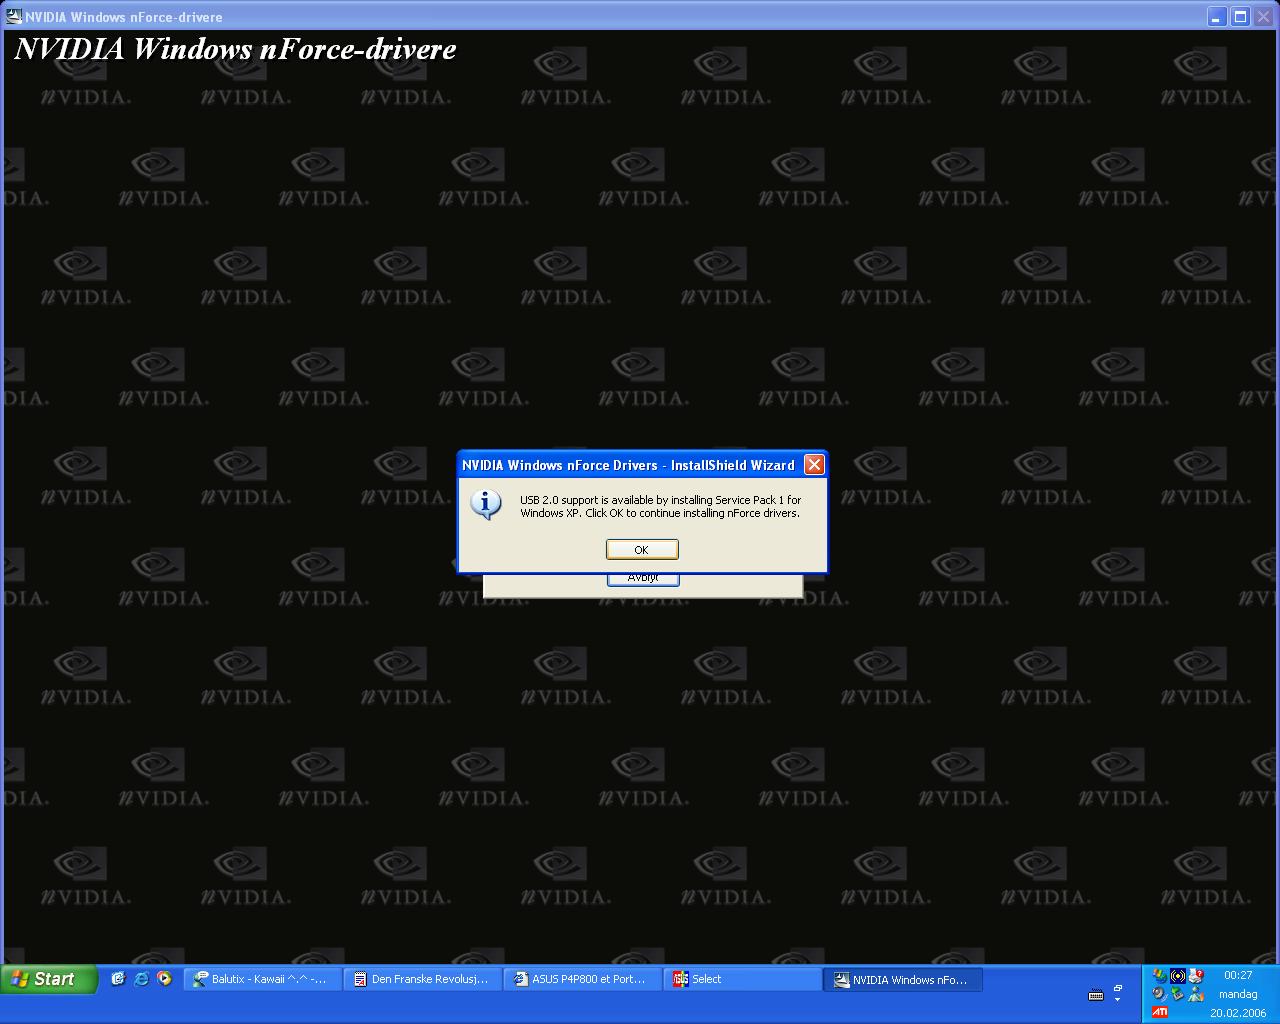Open the speaker volume tray icon
1280x1024 pixels.
tap(1160, 994)
